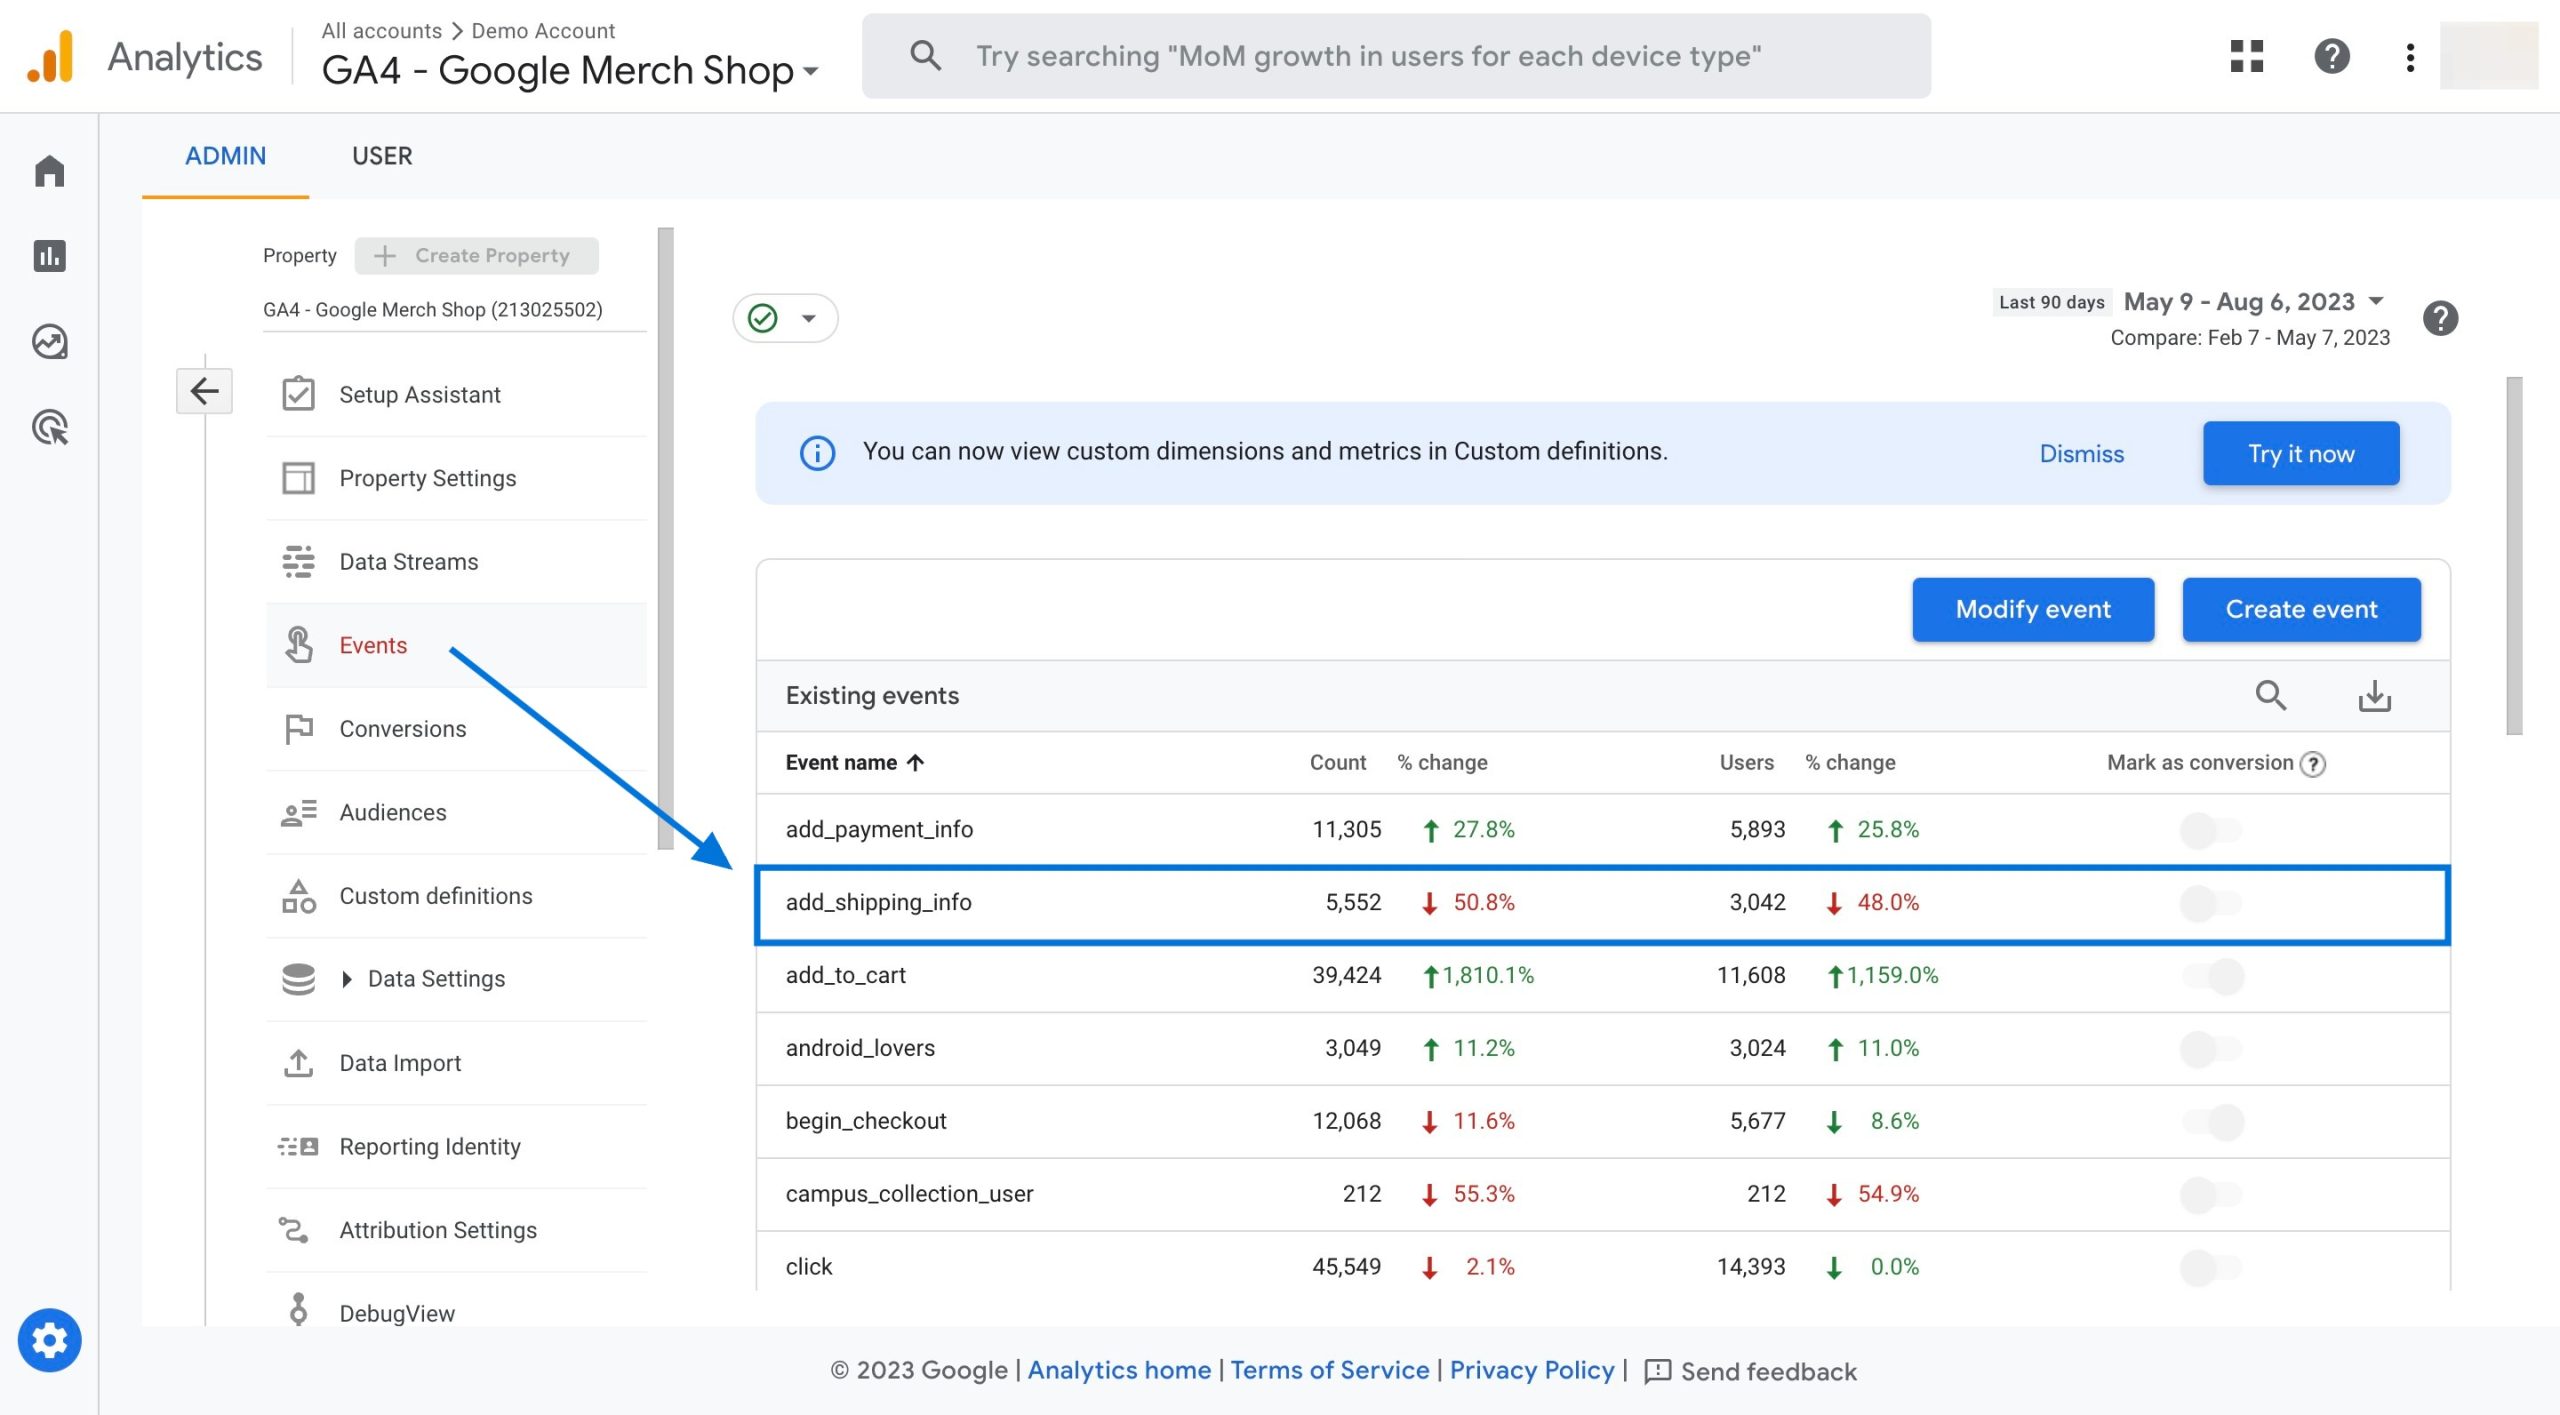2560x1415 pixels.
Task: Open the Advertising icon in left rail
Action: click(x=49, y=427)
